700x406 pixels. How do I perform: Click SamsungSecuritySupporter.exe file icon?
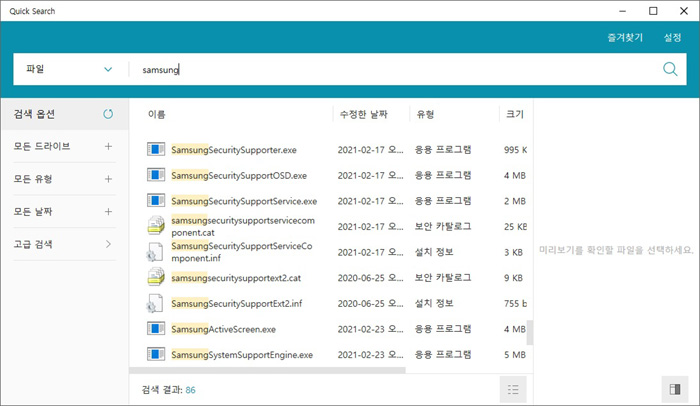tap(156, 149)
